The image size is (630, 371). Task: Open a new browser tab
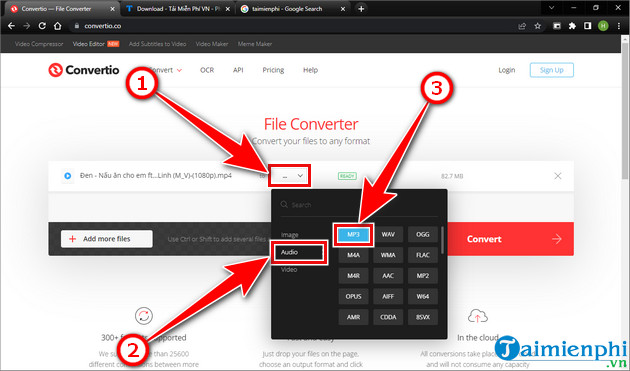click(361, 9)
